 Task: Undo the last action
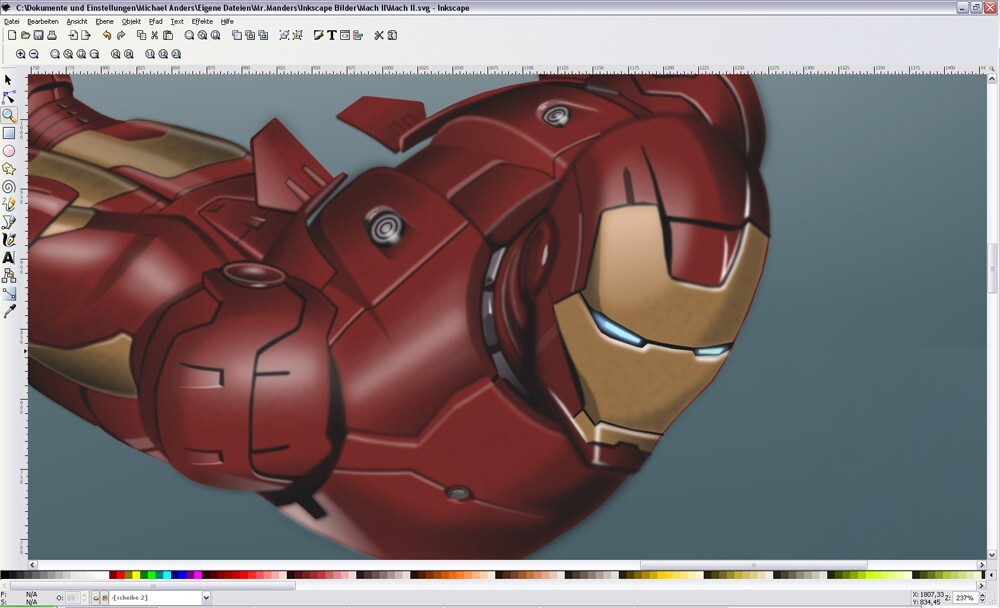pos(107,36)
